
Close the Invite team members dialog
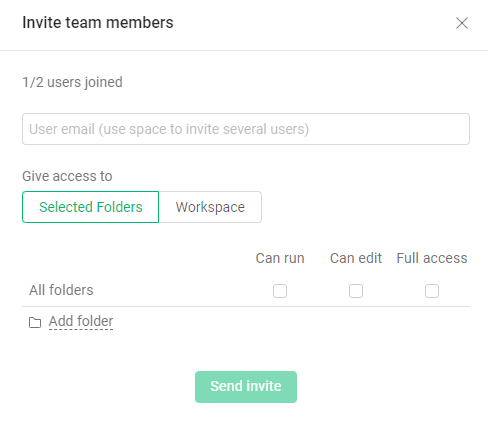click(462, 23)
